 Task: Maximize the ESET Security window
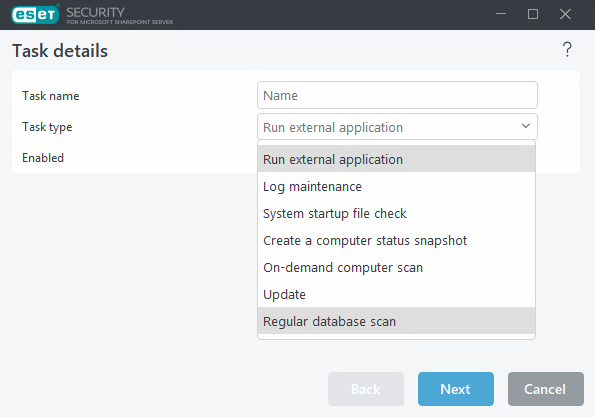point(533,14)
